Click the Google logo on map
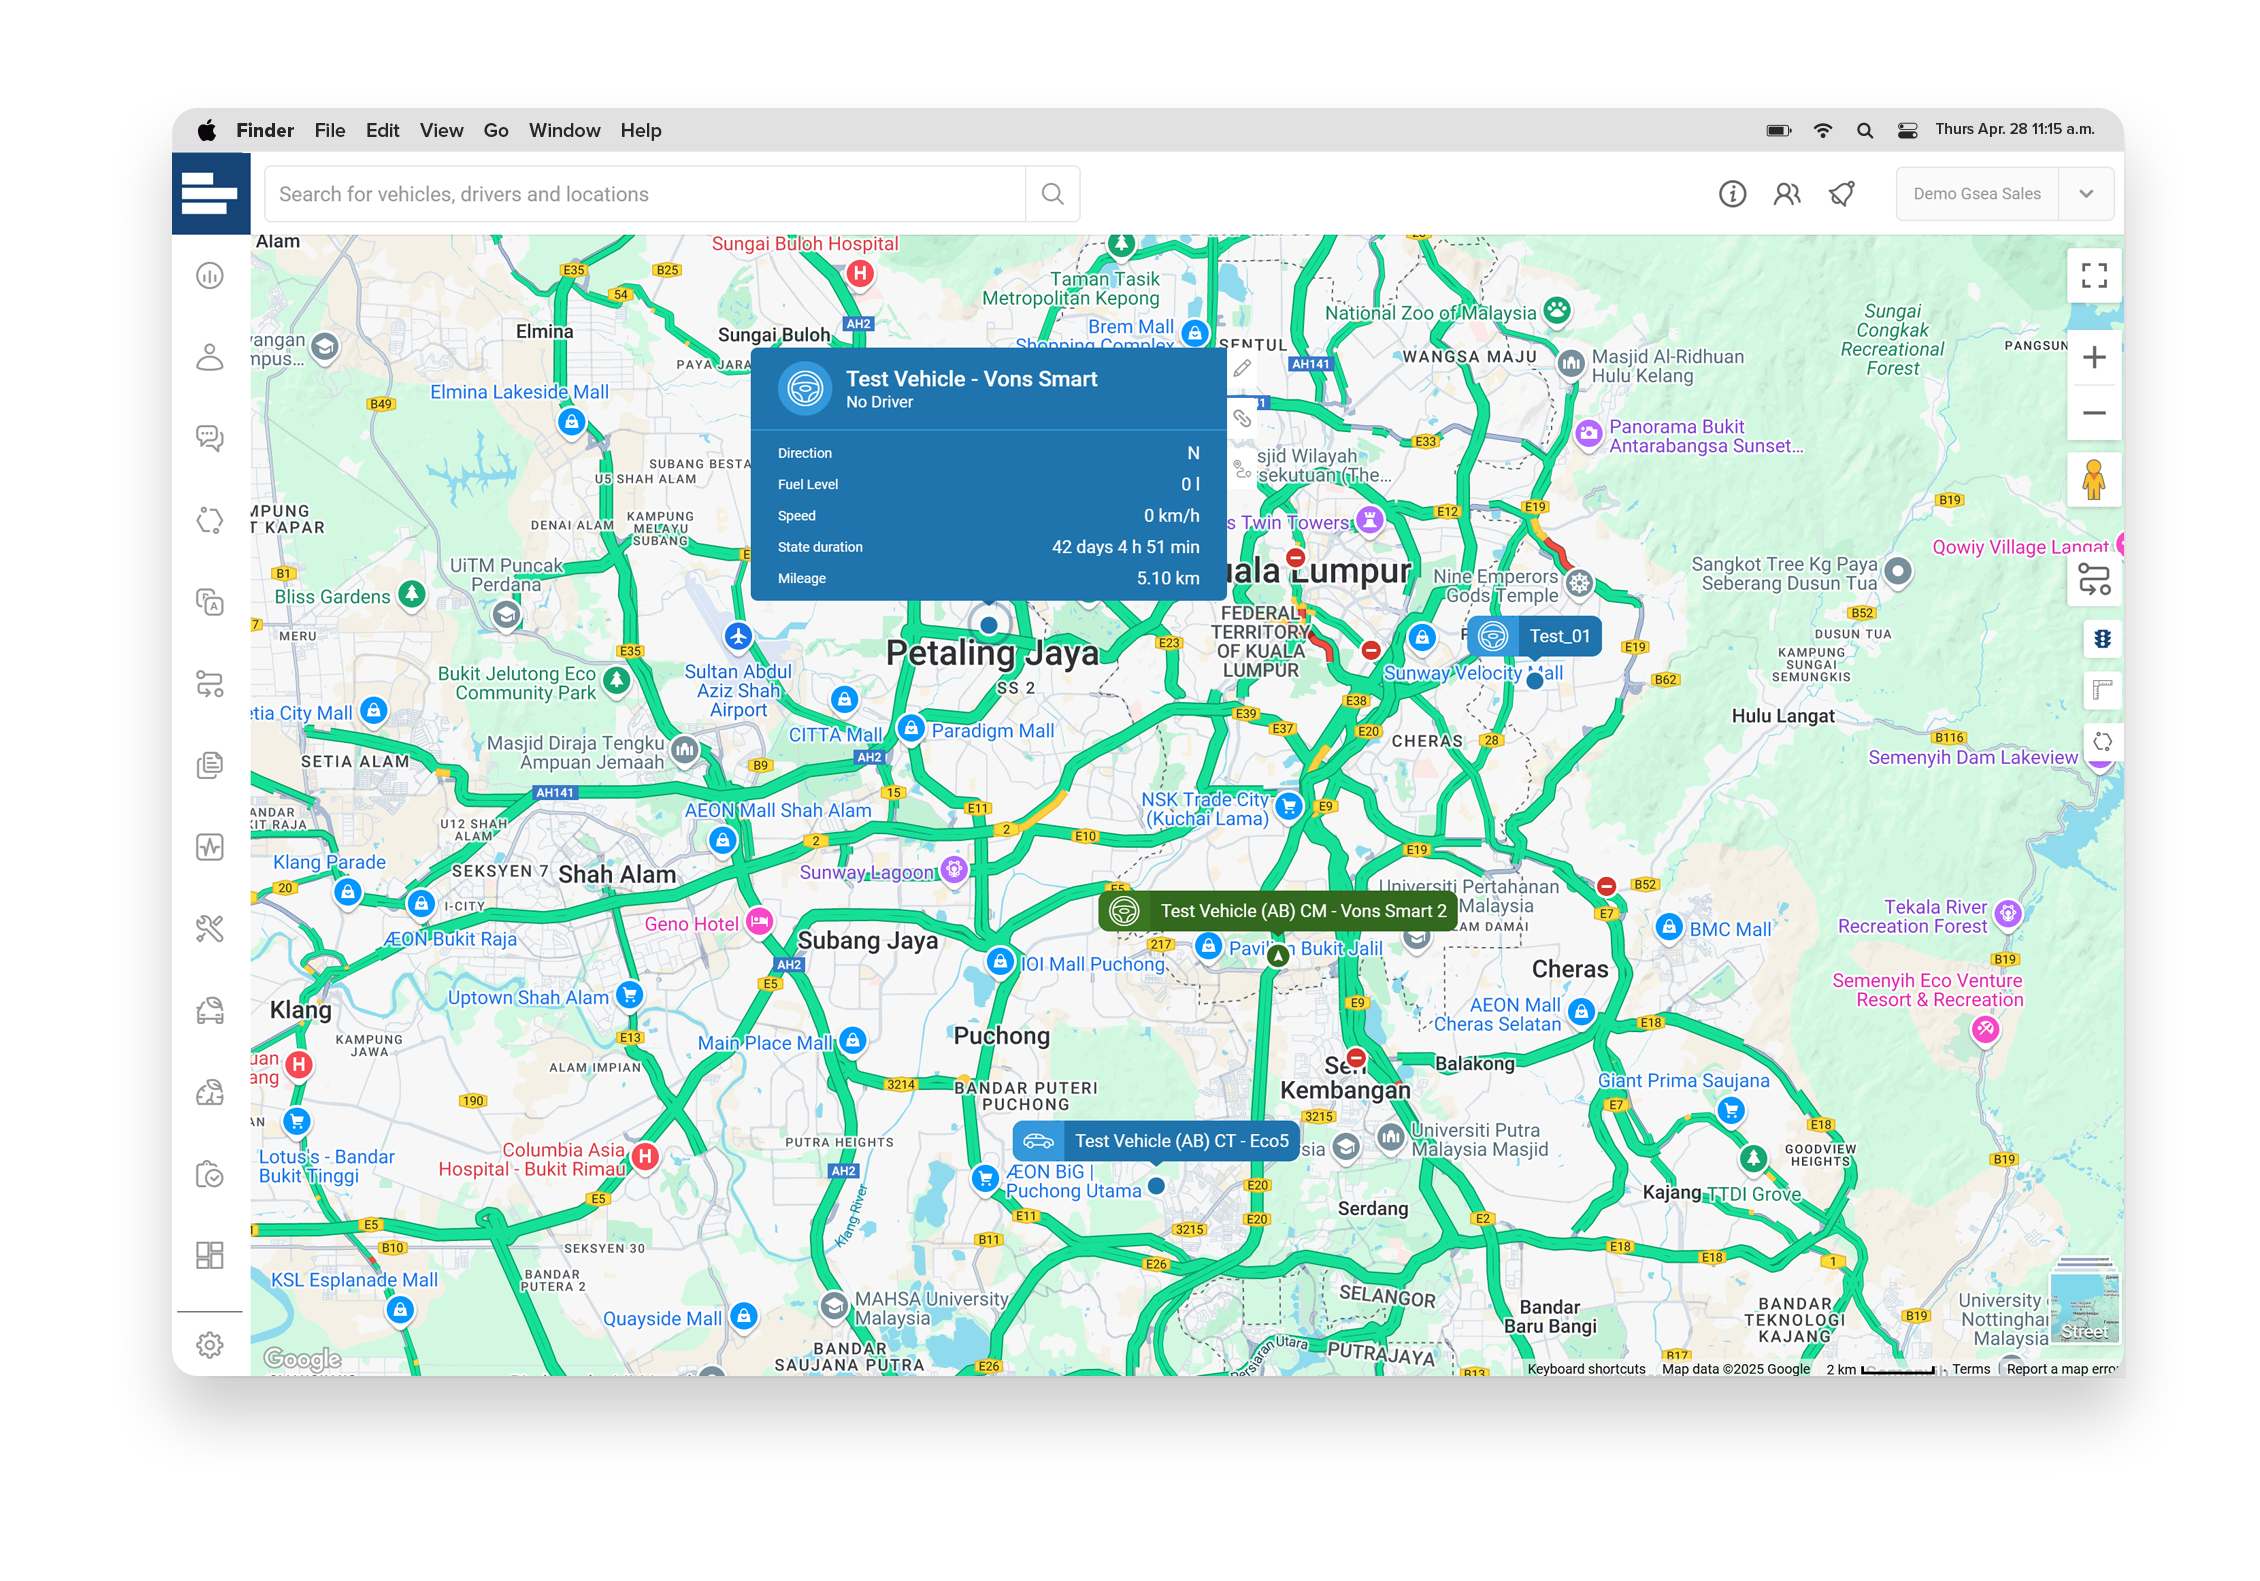2260x1581 pixels. point(302,1358)
